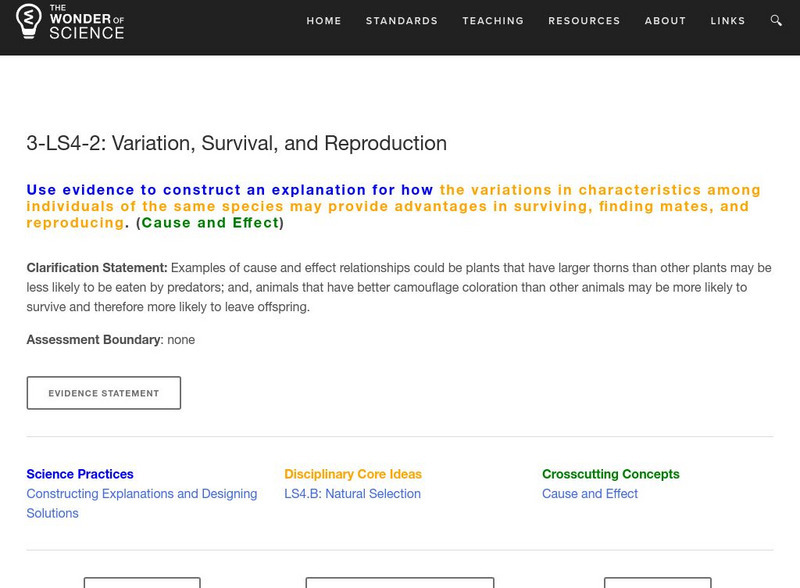
Task: Navigate to the ABOUT page
Action: coord(665,20)
